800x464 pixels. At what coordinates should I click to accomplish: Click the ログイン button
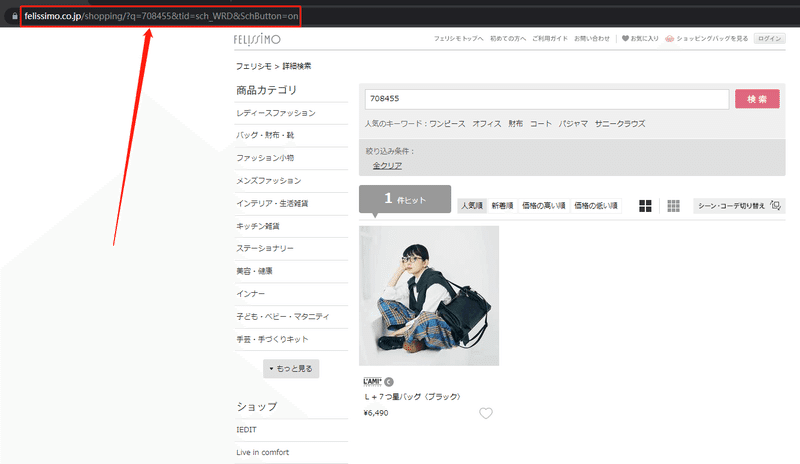click(769, 38)
